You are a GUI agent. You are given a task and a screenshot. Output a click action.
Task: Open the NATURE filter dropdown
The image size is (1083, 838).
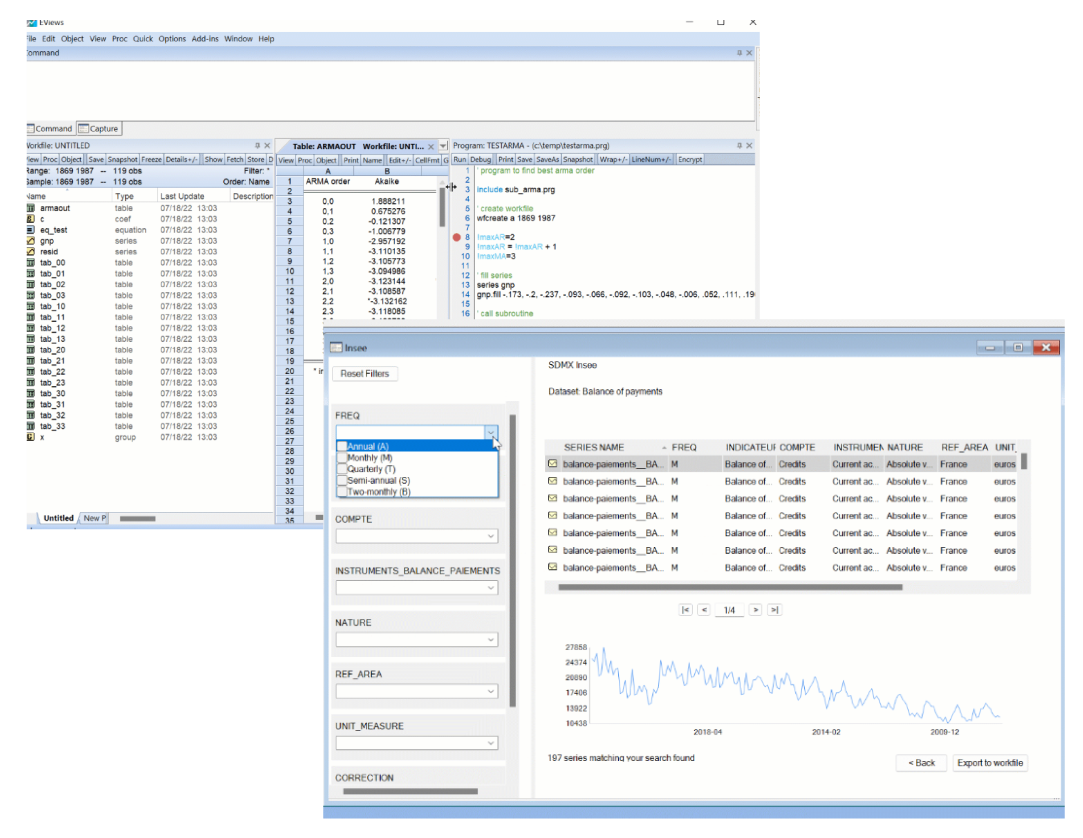tap(491, 640)
